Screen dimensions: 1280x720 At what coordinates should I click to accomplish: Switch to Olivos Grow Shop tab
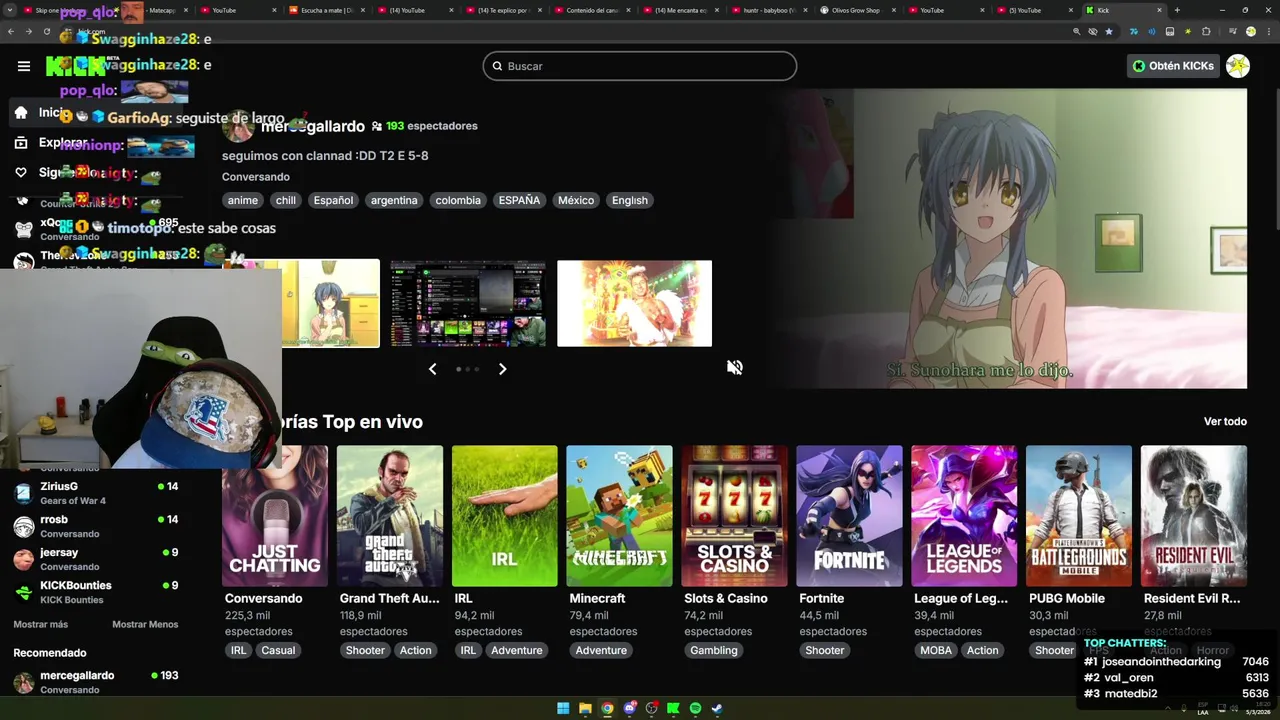856,10
